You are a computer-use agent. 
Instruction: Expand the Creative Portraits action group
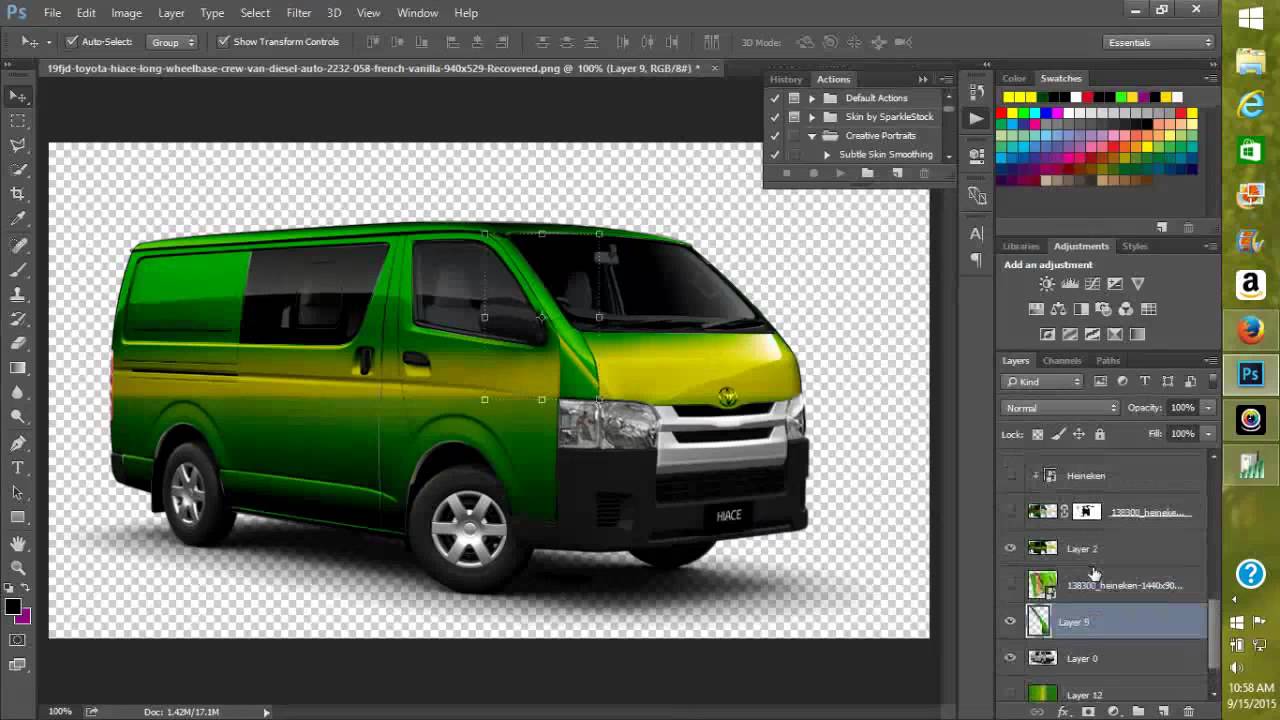pyautogui.click(x=812, y=135)
